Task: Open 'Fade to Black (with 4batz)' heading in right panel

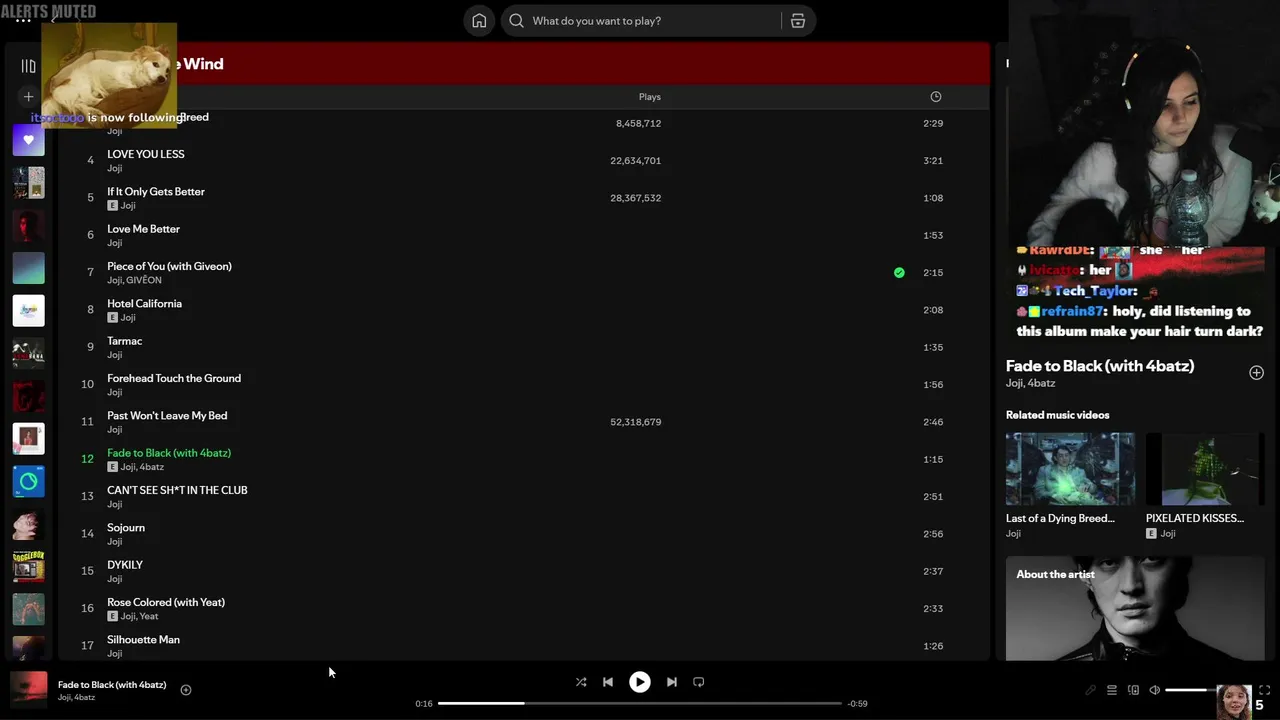Action: click(x=1100, y=366)
